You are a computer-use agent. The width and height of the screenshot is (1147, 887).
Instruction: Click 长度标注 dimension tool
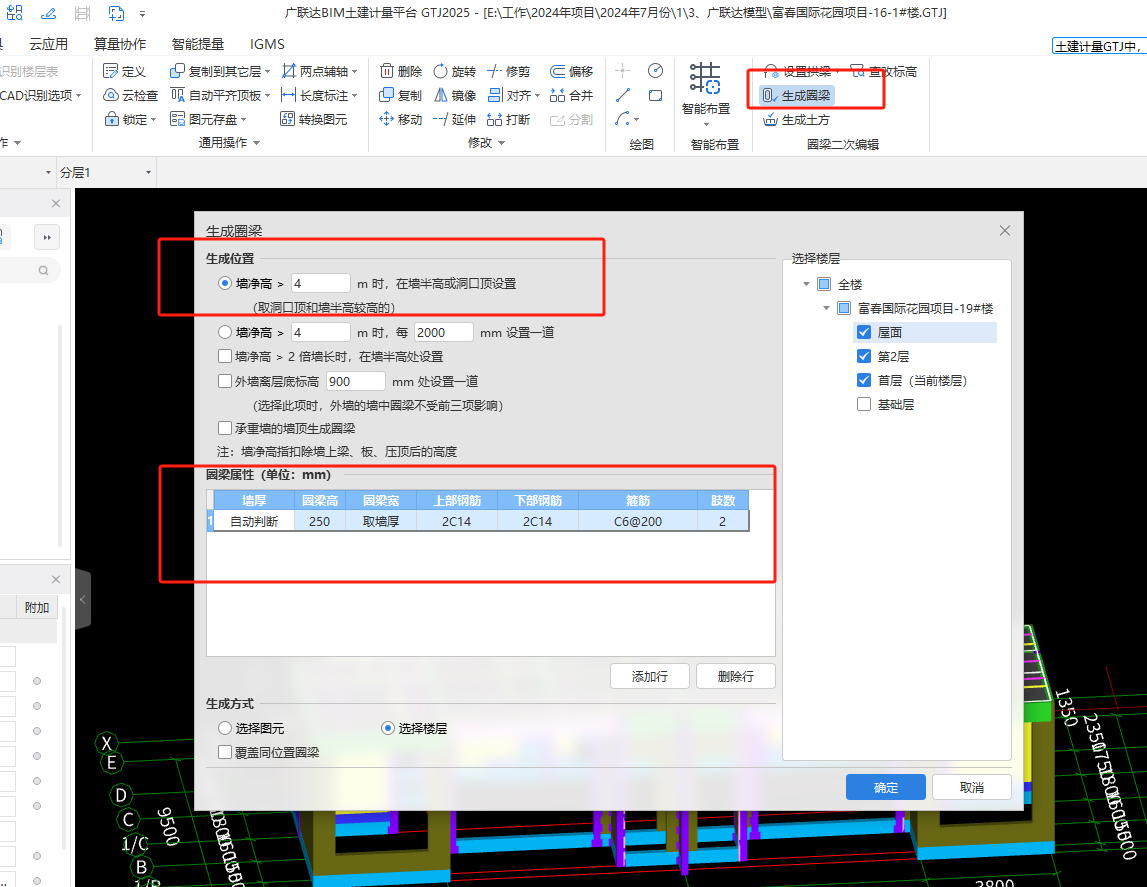320,95
